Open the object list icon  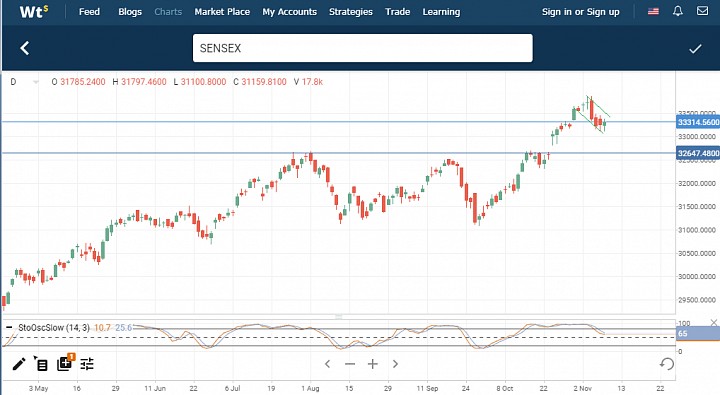coord(40,364)
